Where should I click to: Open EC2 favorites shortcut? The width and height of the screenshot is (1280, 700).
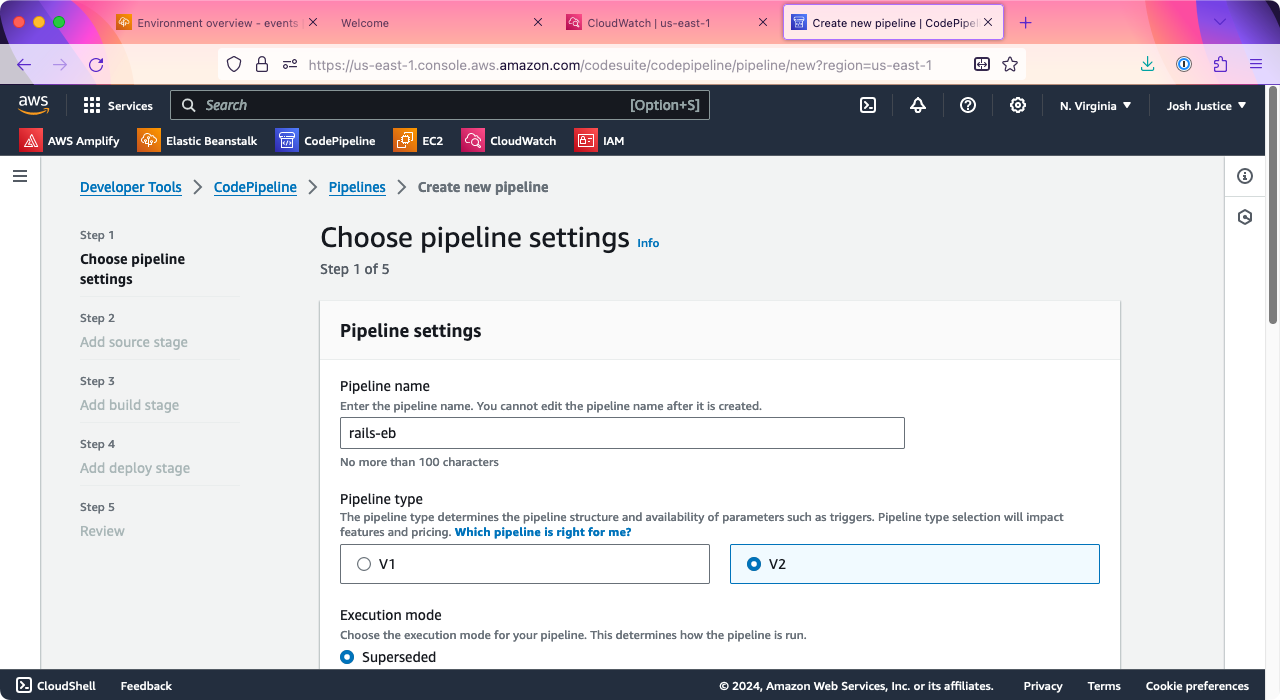[x=419, y=141]
